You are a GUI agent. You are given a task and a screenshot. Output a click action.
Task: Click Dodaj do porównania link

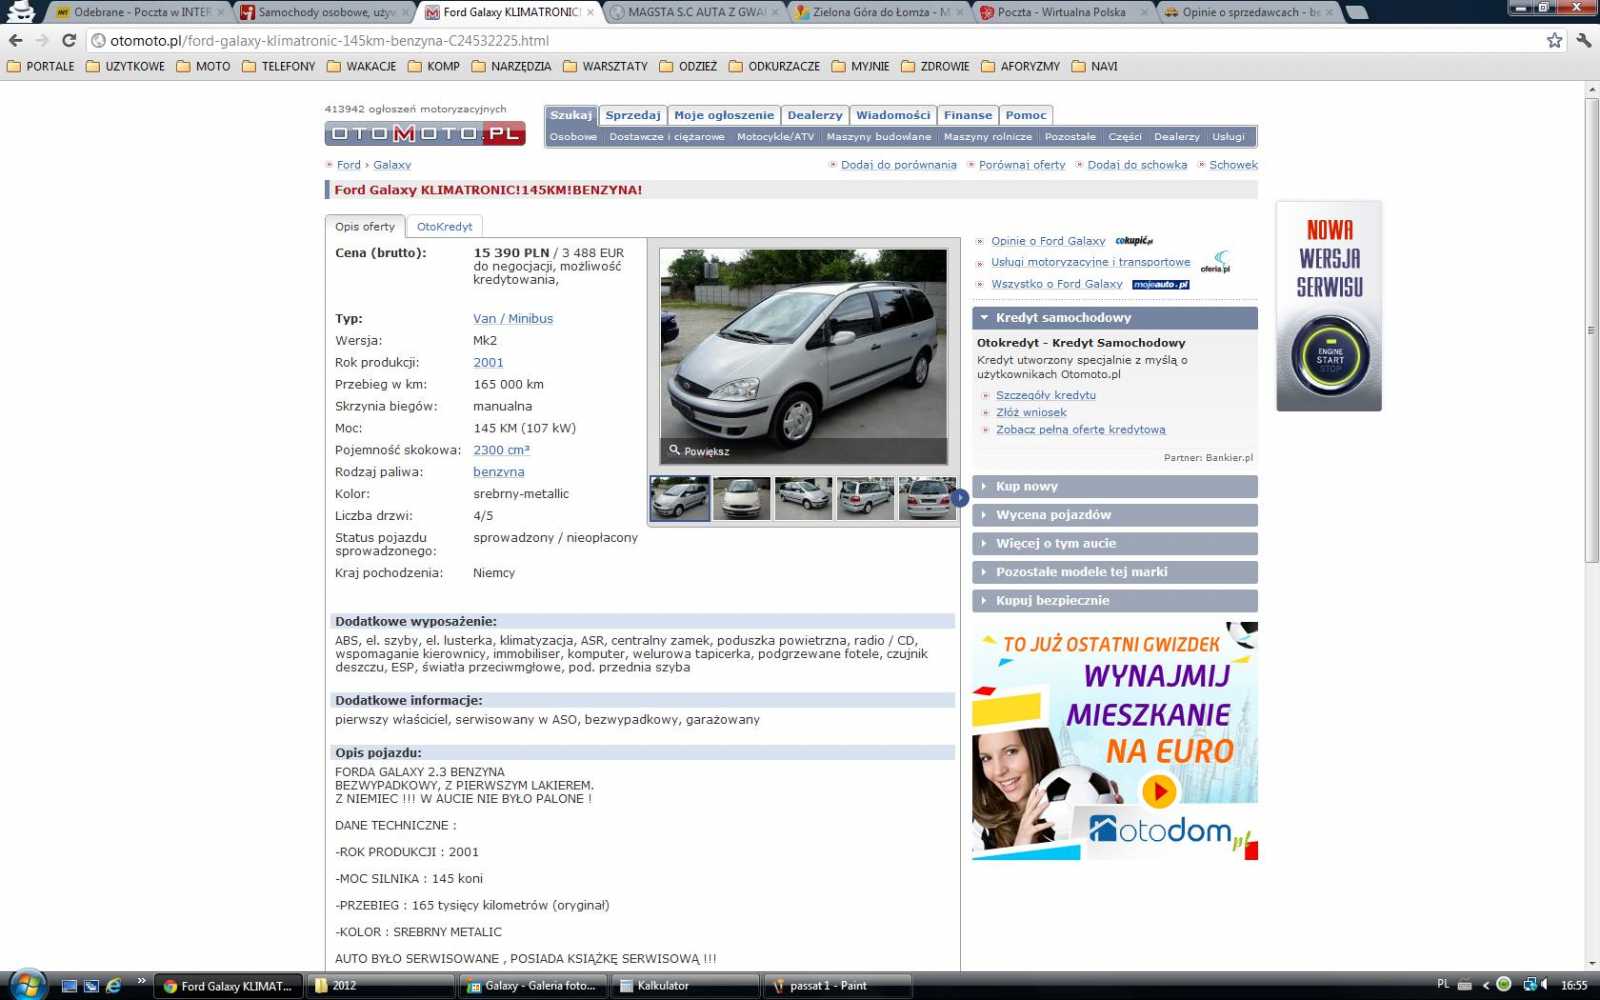(x=898, y=165)
